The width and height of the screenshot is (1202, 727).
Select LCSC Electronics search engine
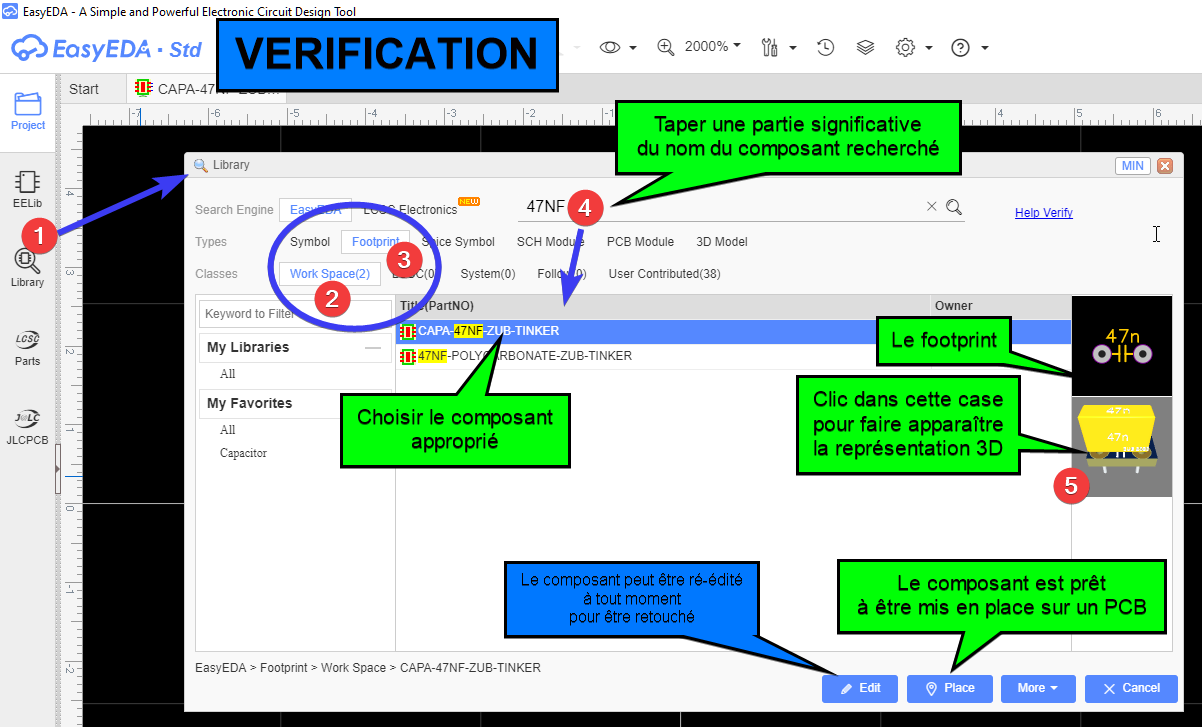pos(410,210)
